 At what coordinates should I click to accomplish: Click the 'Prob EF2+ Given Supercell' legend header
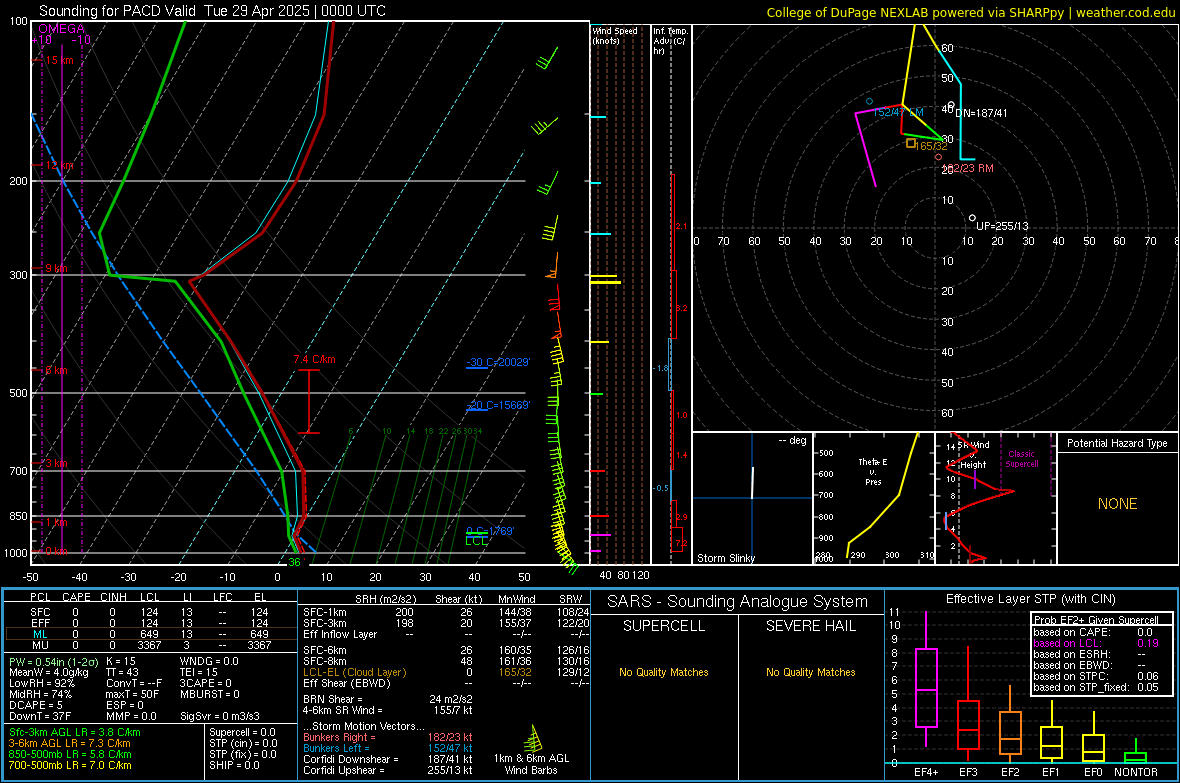coord(1096,620)
